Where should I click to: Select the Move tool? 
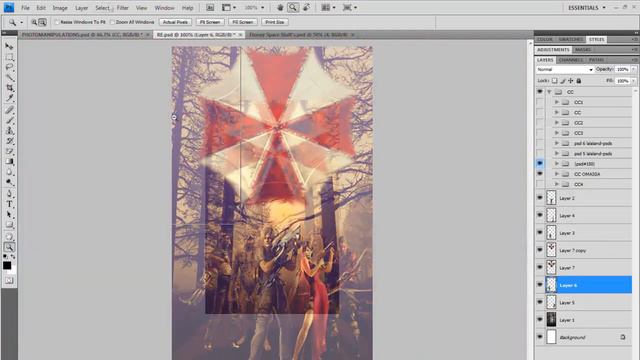coord(9,47)
